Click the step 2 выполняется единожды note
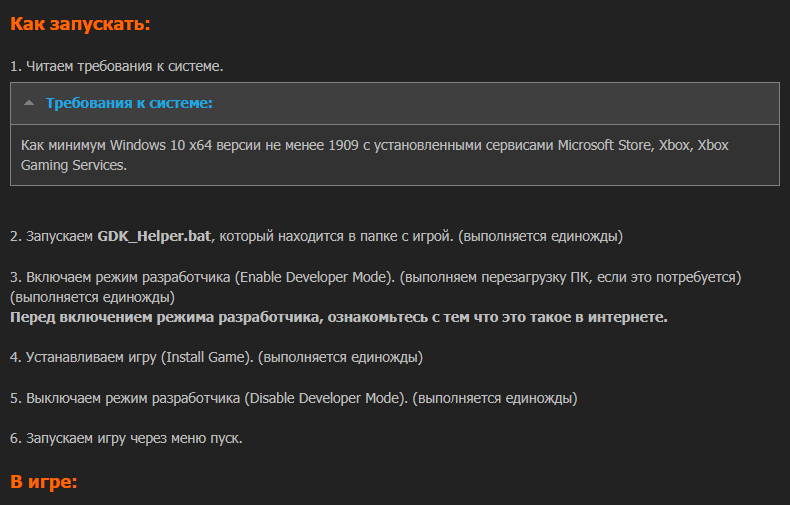Screen dimensions: 790x505 point(540,236)
